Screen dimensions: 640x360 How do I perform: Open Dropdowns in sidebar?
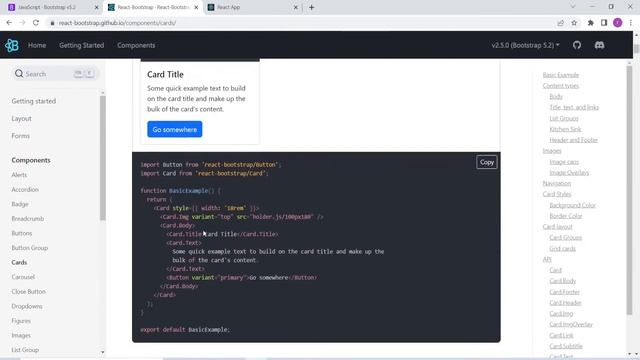tap(27, 307)
